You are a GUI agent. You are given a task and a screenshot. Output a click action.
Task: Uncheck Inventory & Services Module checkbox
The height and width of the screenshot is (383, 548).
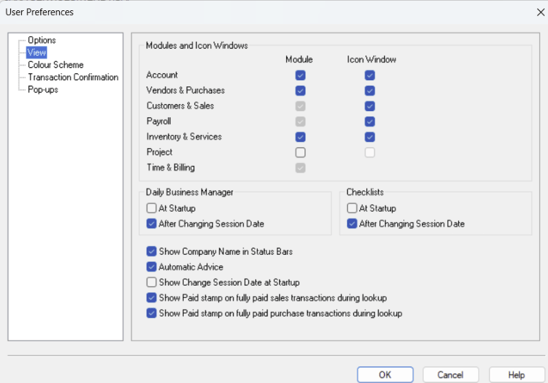(300, 137)
